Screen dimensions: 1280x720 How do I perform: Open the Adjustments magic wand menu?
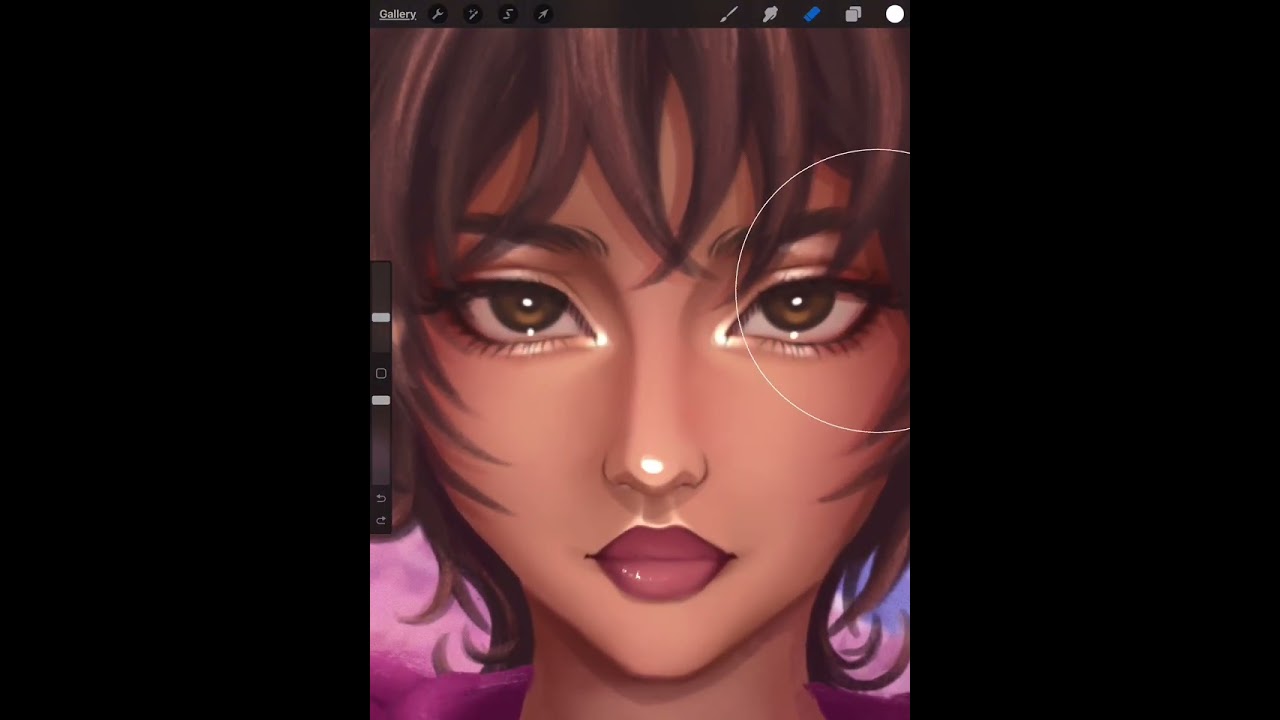tap(473, 14)
